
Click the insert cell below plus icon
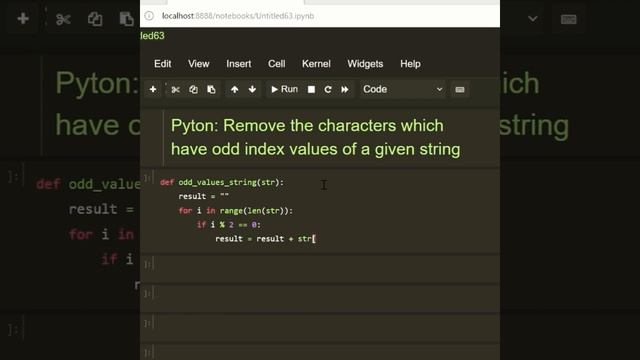(153, 89)
